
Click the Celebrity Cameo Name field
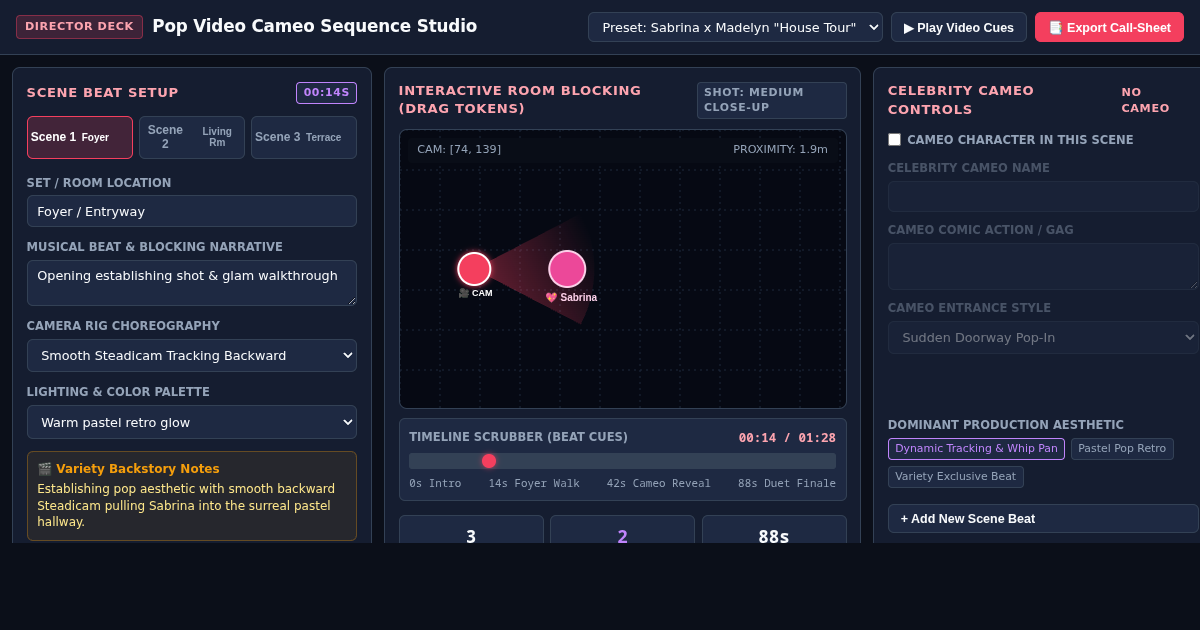click(x=1043, y=196)
